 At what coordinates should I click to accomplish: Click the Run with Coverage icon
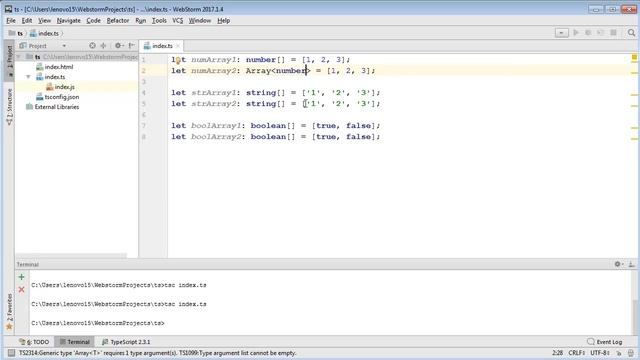[x=600, y=33]
